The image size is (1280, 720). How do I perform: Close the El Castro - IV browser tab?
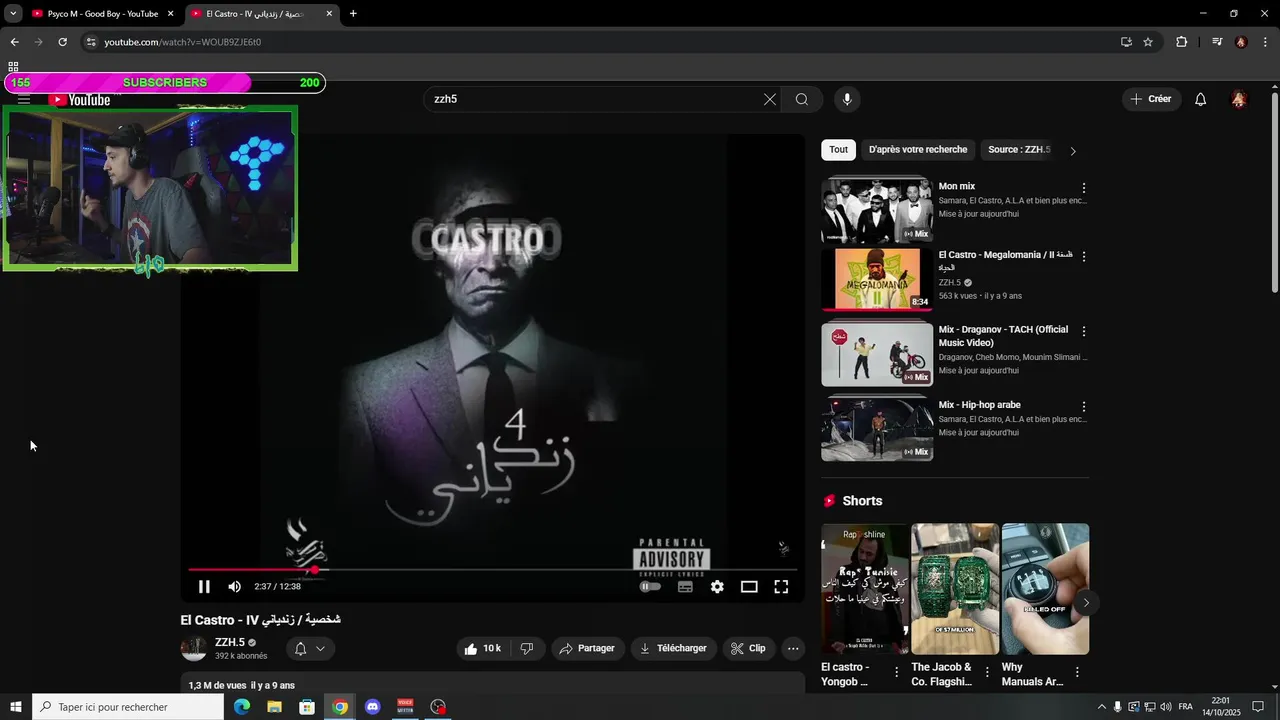(329, 14)
